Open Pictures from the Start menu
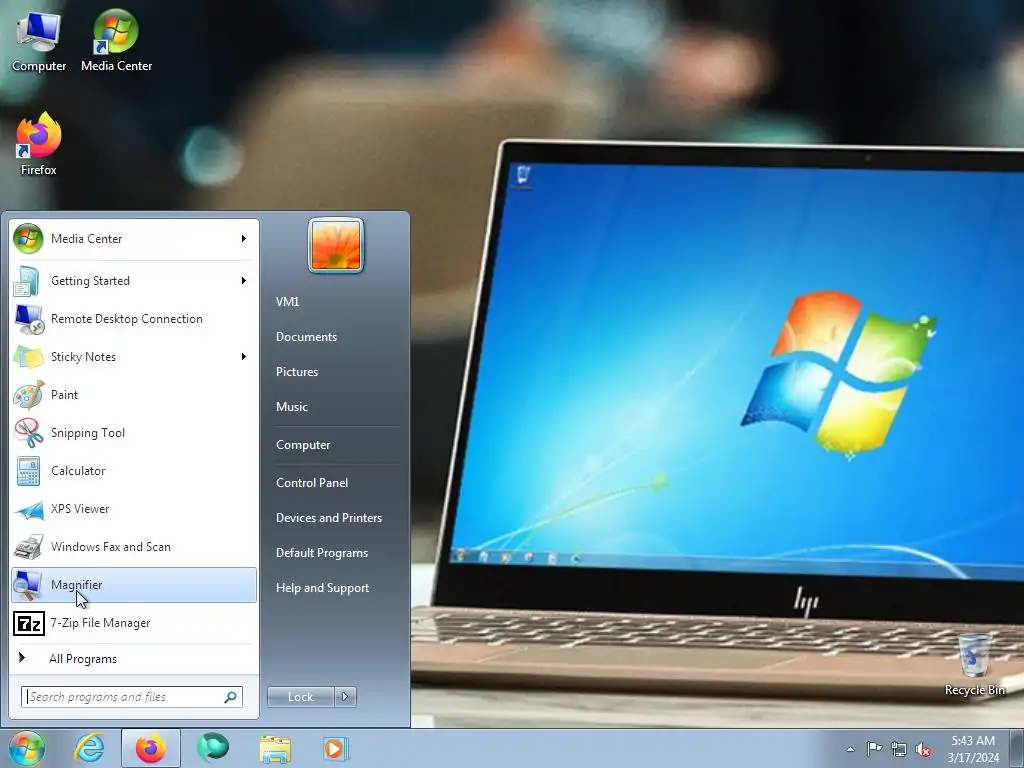The width and height of the screenshot is (1024, 768). click(x=297, y=372)
